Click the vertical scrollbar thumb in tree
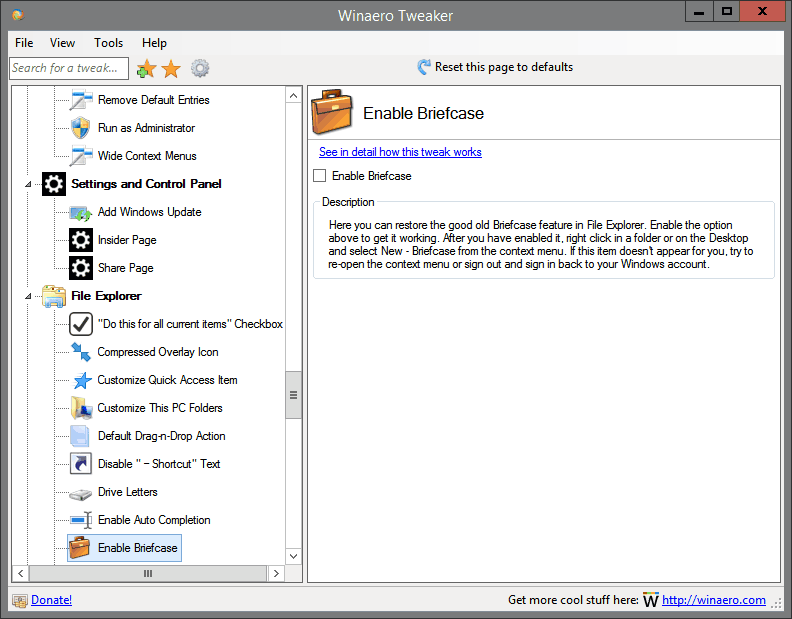The width and height of the screenshot is (792, 619). pyautogui.click(x=293, y=395)
